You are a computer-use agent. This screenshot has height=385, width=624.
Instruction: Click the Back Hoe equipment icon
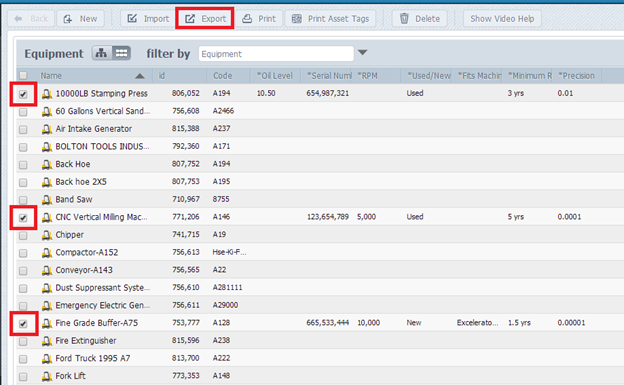pyautogui.click(x=47, y=164)
